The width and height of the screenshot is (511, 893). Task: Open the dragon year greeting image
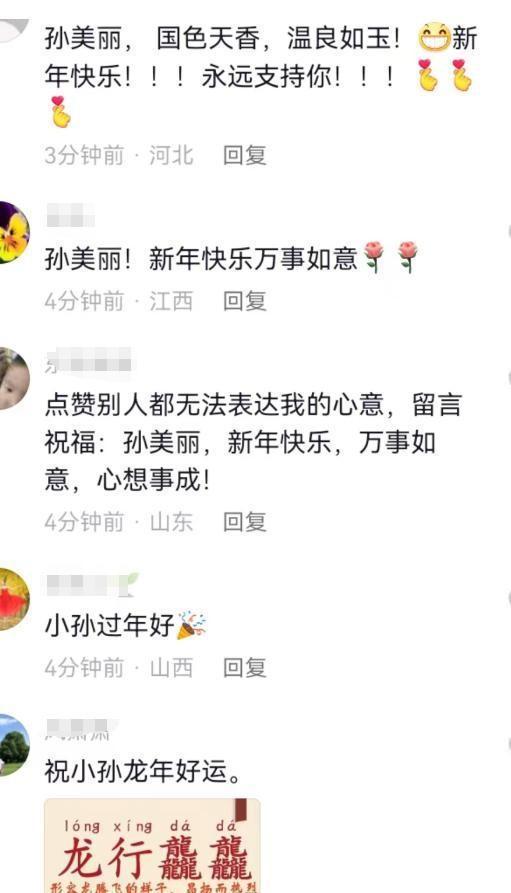pyautogui.click(x=153, y=845)
